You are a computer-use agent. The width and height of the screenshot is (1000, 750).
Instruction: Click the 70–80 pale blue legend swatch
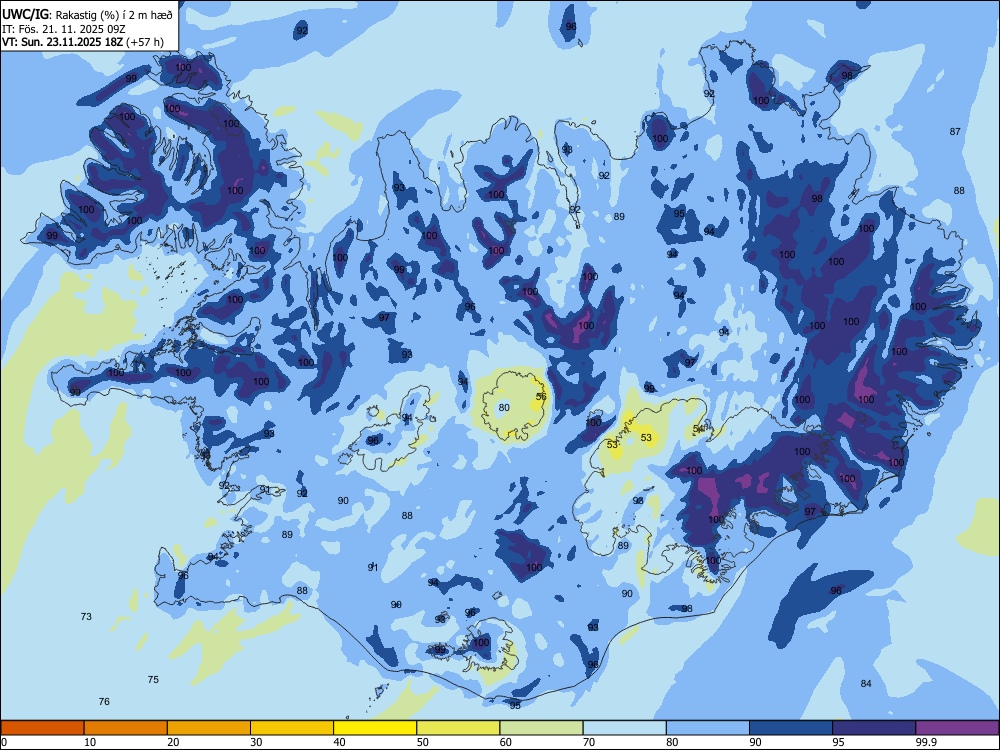[624, 728]
